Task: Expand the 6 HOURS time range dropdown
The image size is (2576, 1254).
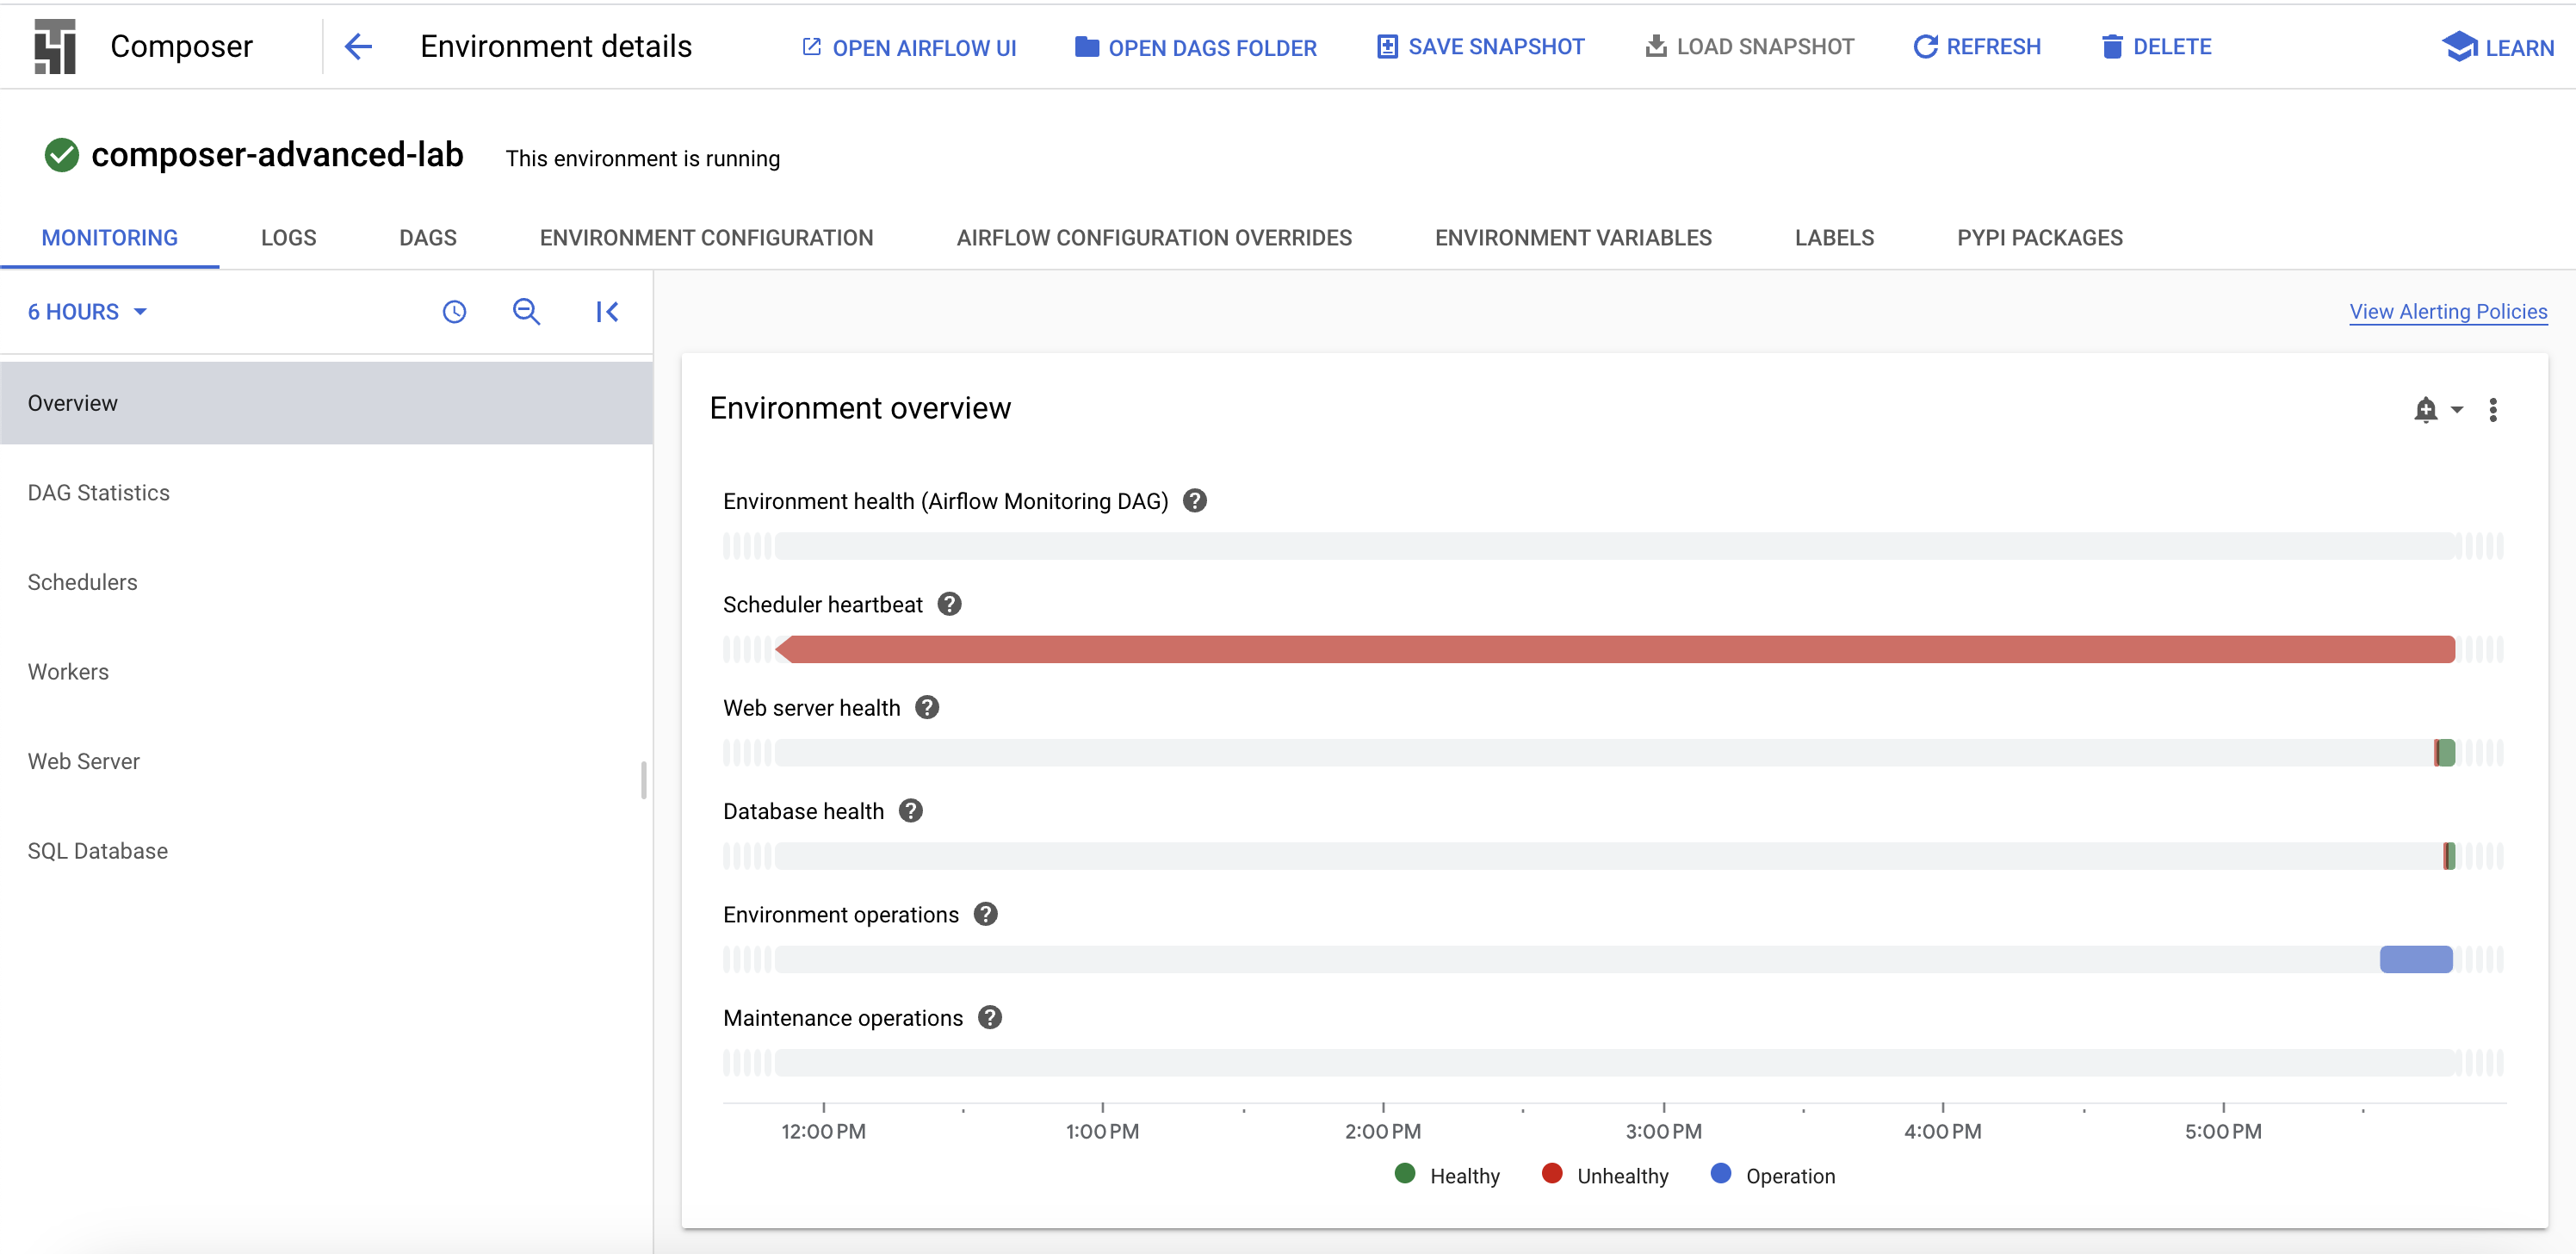Action: [x=85, y=311]
